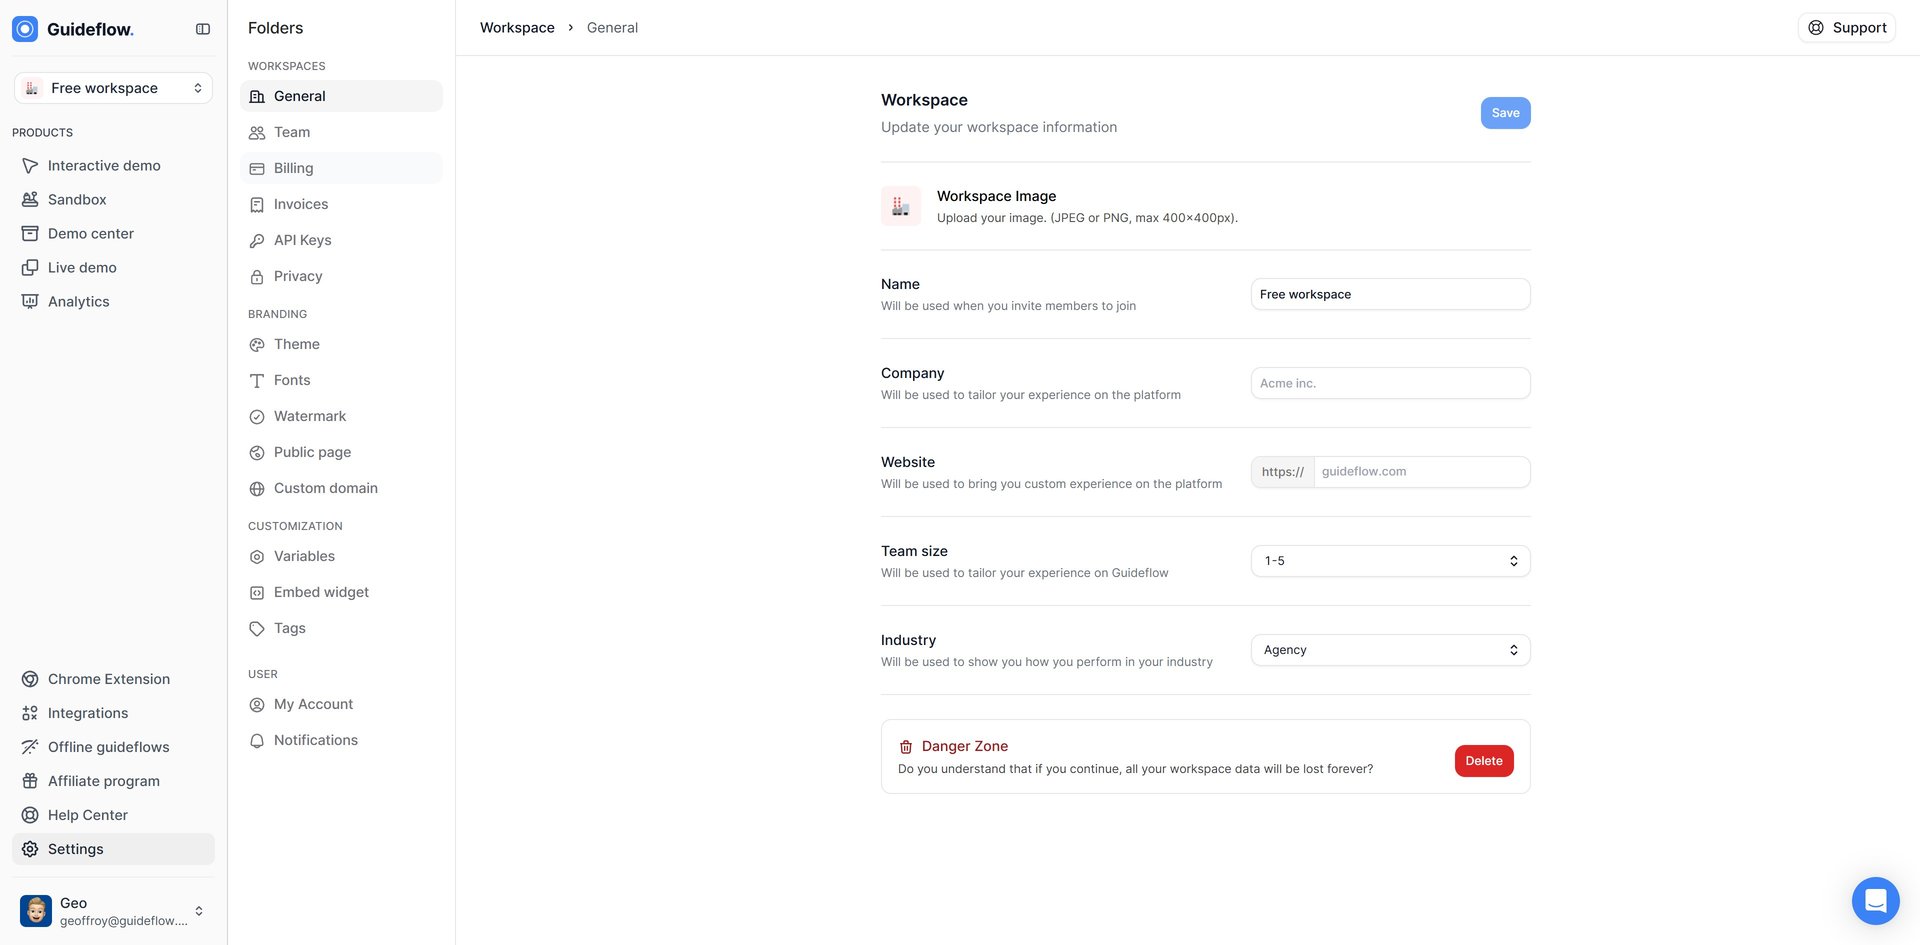Open the chat widget bubble

coord(1875,900)
